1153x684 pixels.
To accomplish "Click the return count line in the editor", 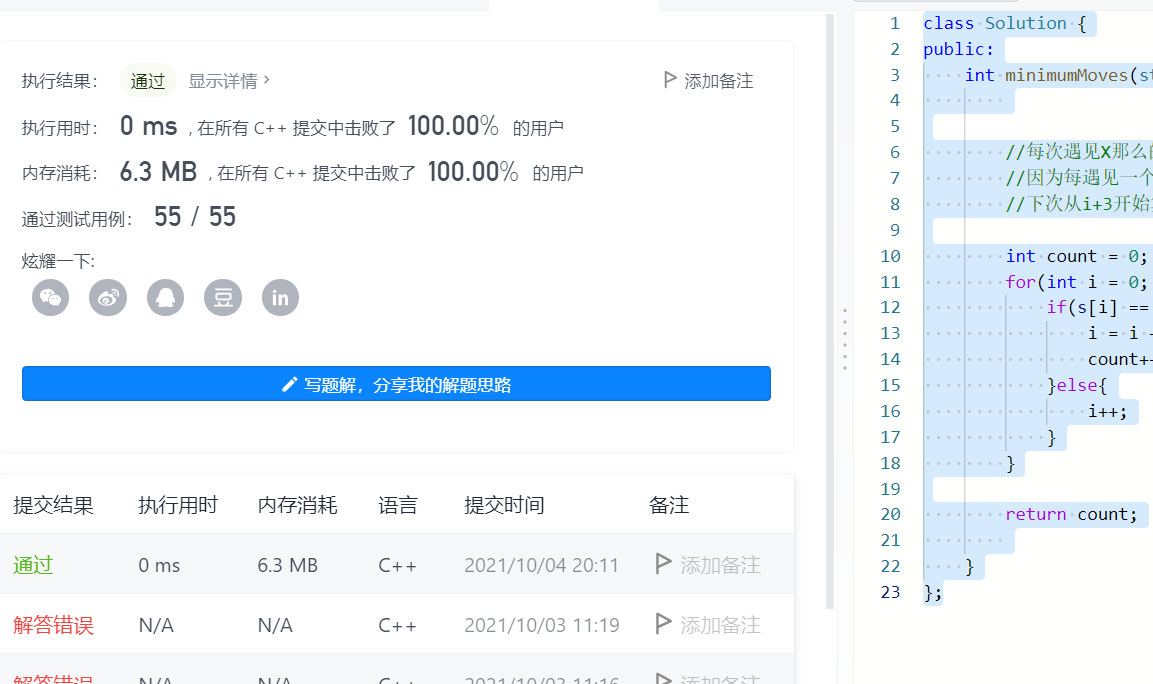I will [x=1070, y=514].
